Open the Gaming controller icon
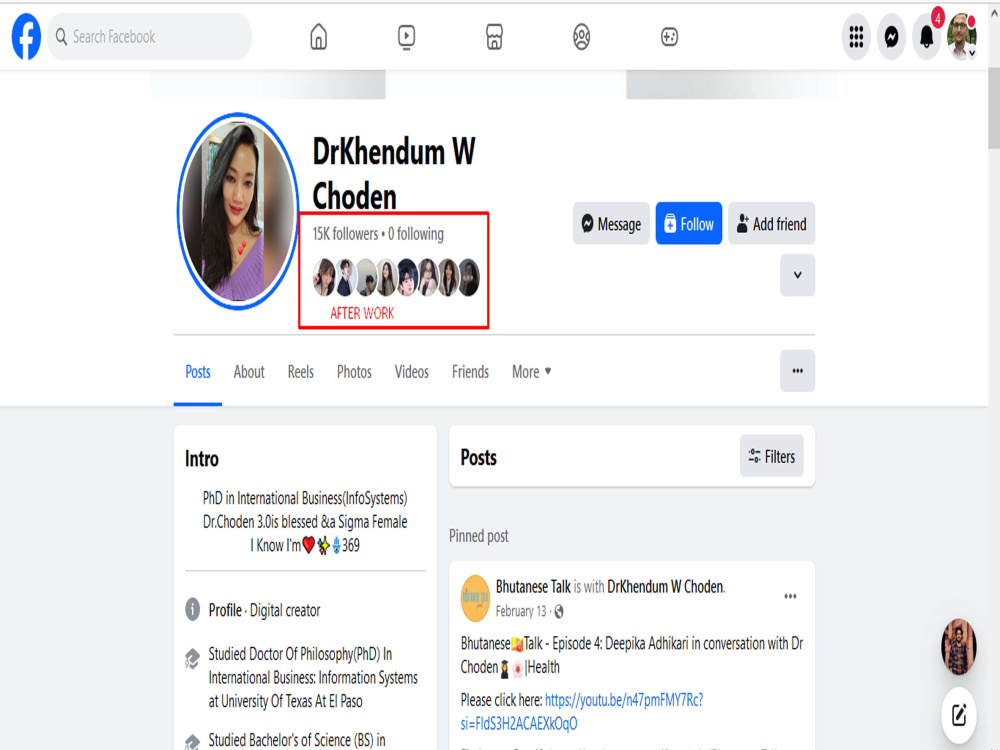Viewport: 1000px width, 750px height. [669, 37]
